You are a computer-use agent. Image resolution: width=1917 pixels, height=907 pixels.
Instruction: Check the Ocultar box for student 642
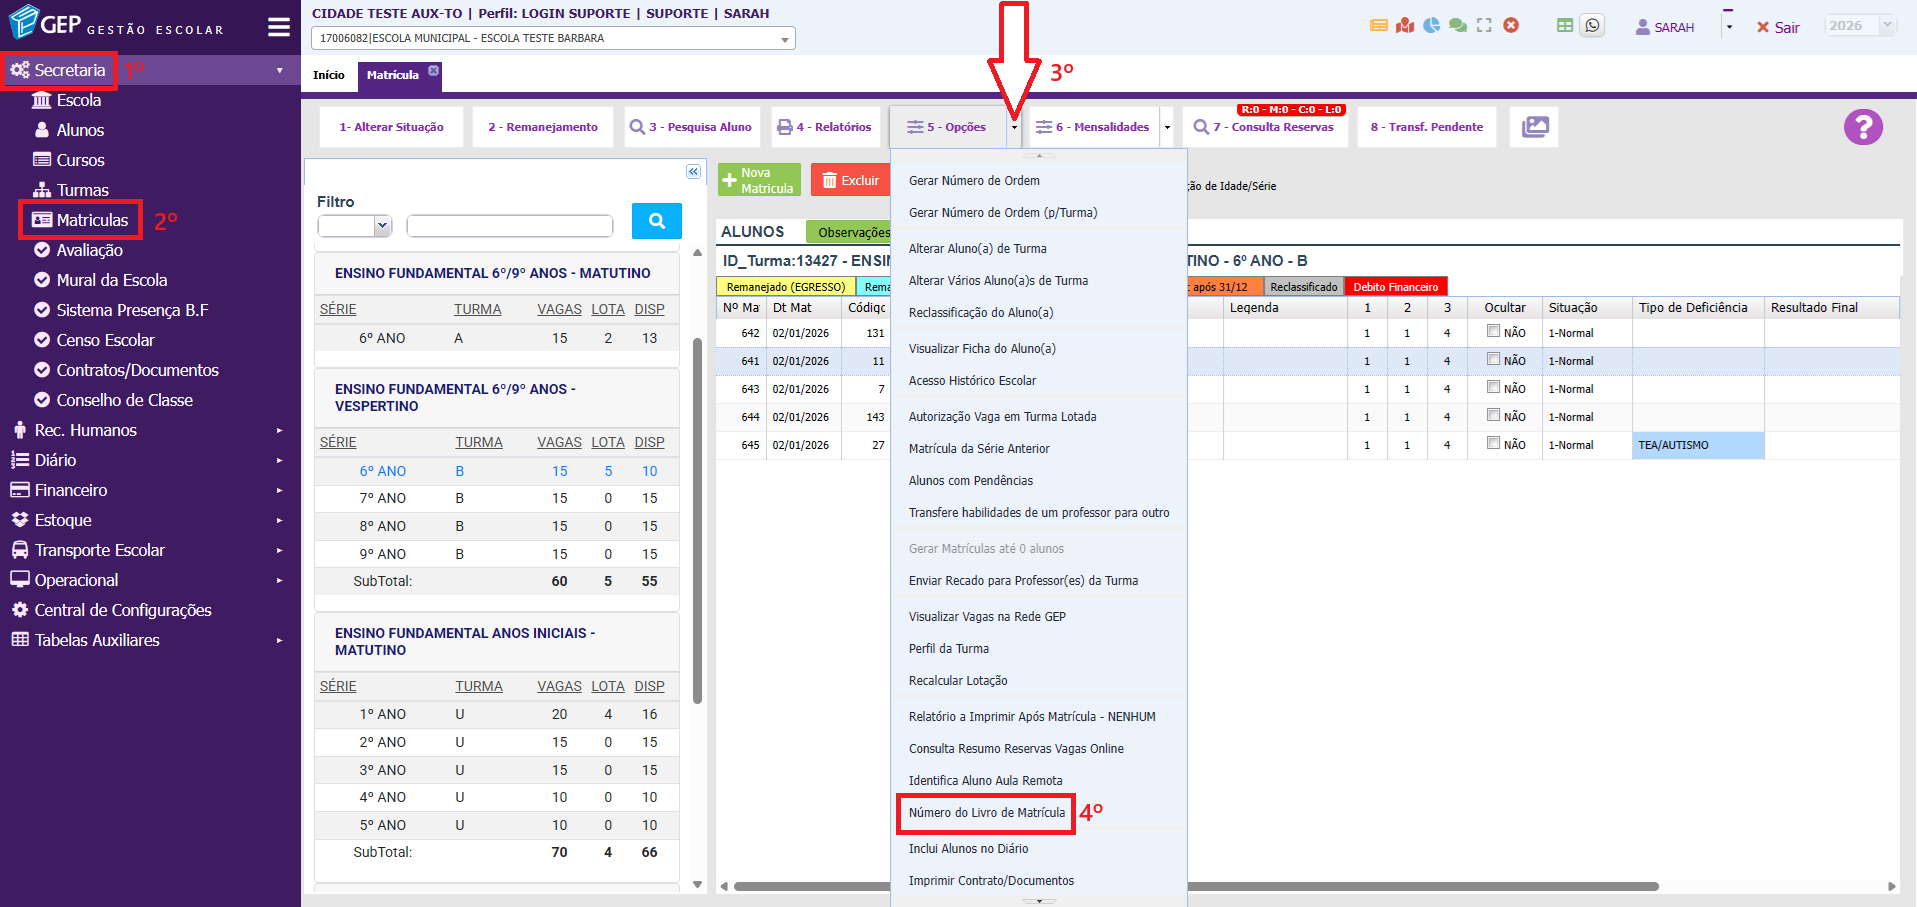tap(1493, 331)
